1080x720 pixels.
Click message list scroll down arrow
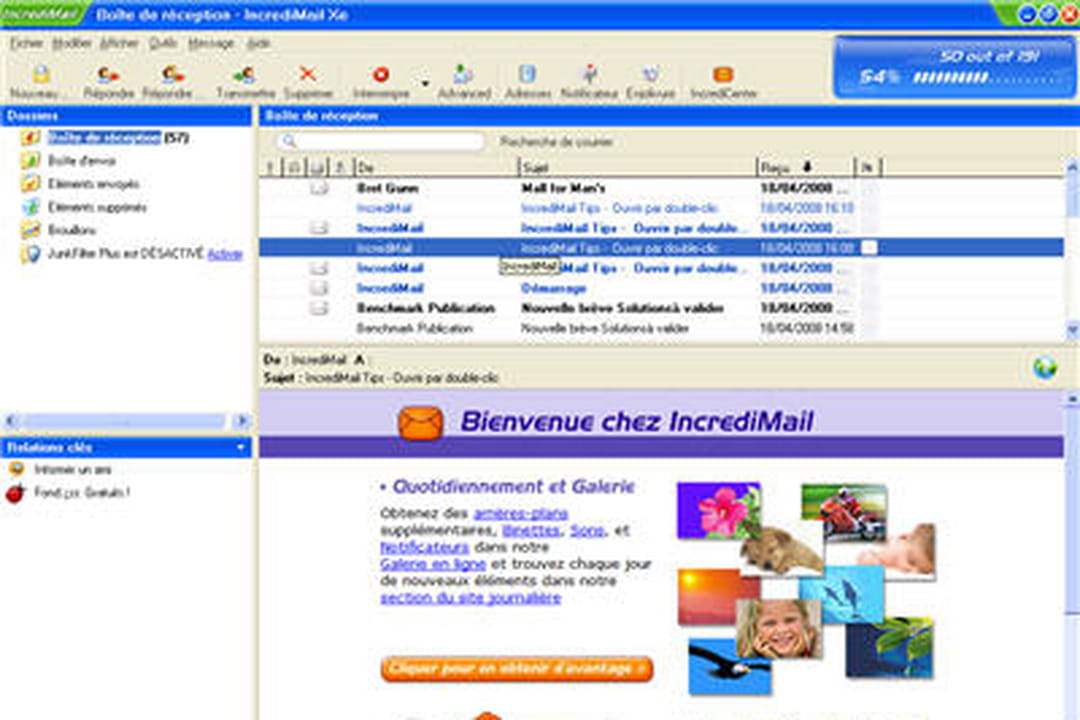pos(1072,330)
